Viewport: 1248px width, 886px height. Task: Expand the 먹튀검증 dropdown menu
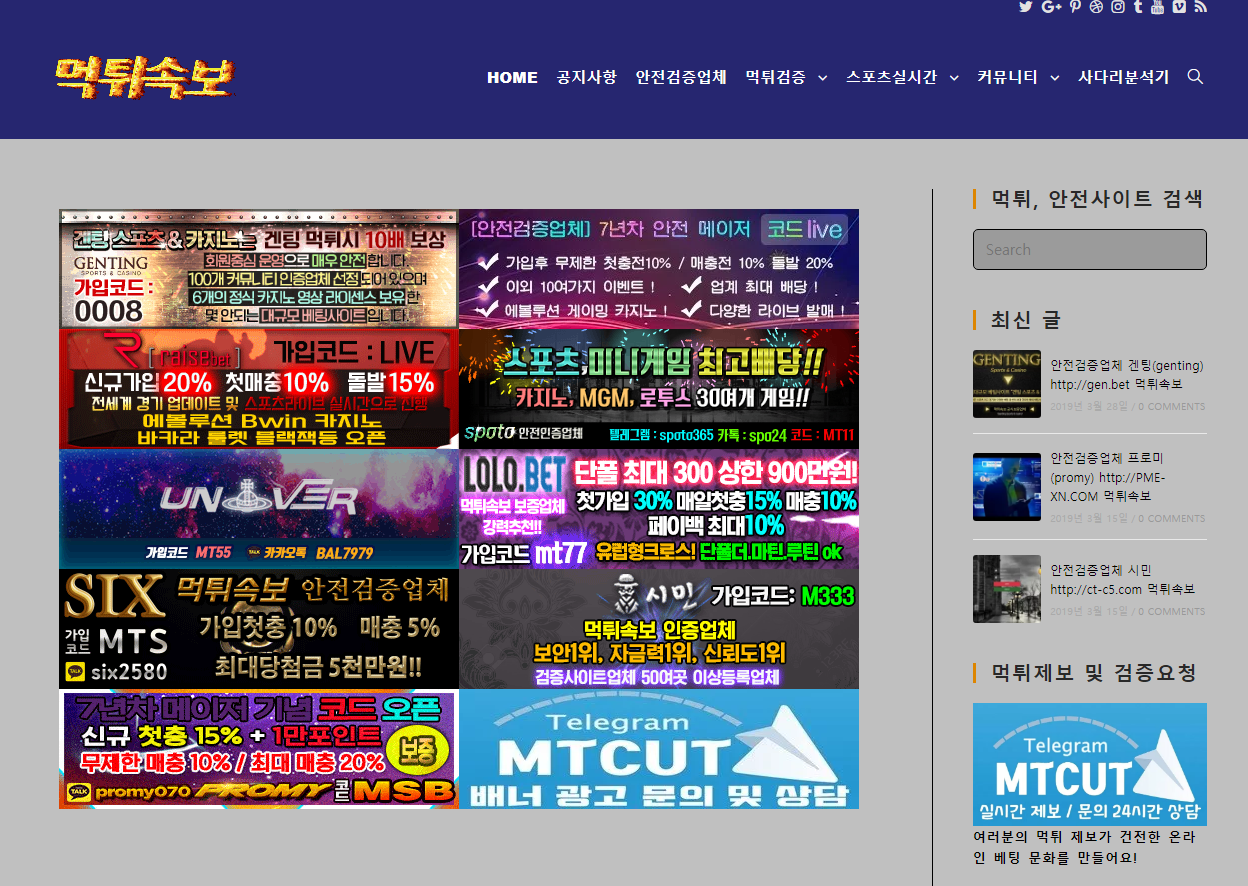(x=786, y=77)
